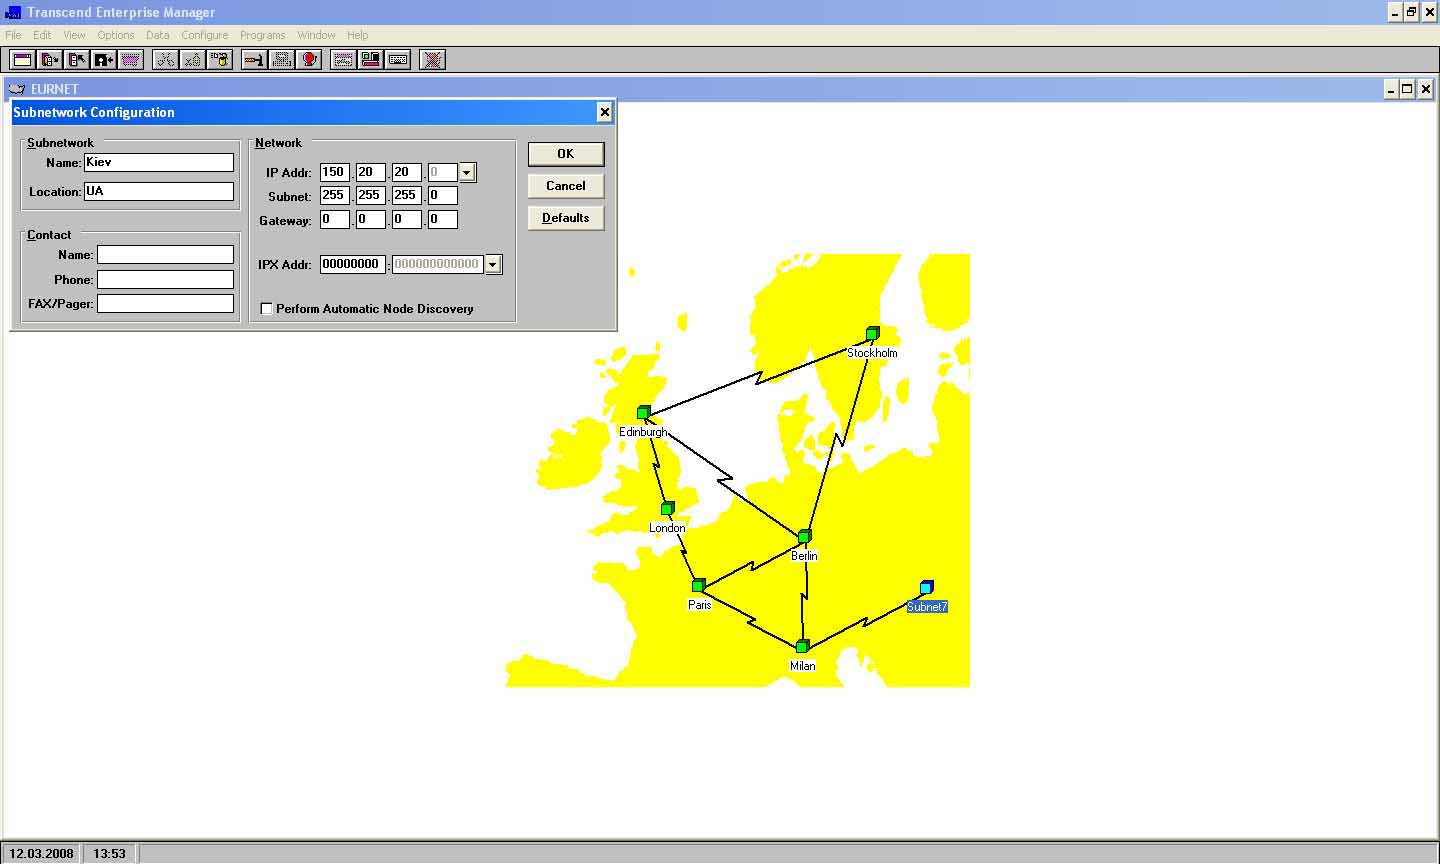Open the Options menu
Screen dimensions: 1440x864
pyautogui.click(x=116, y=35)
